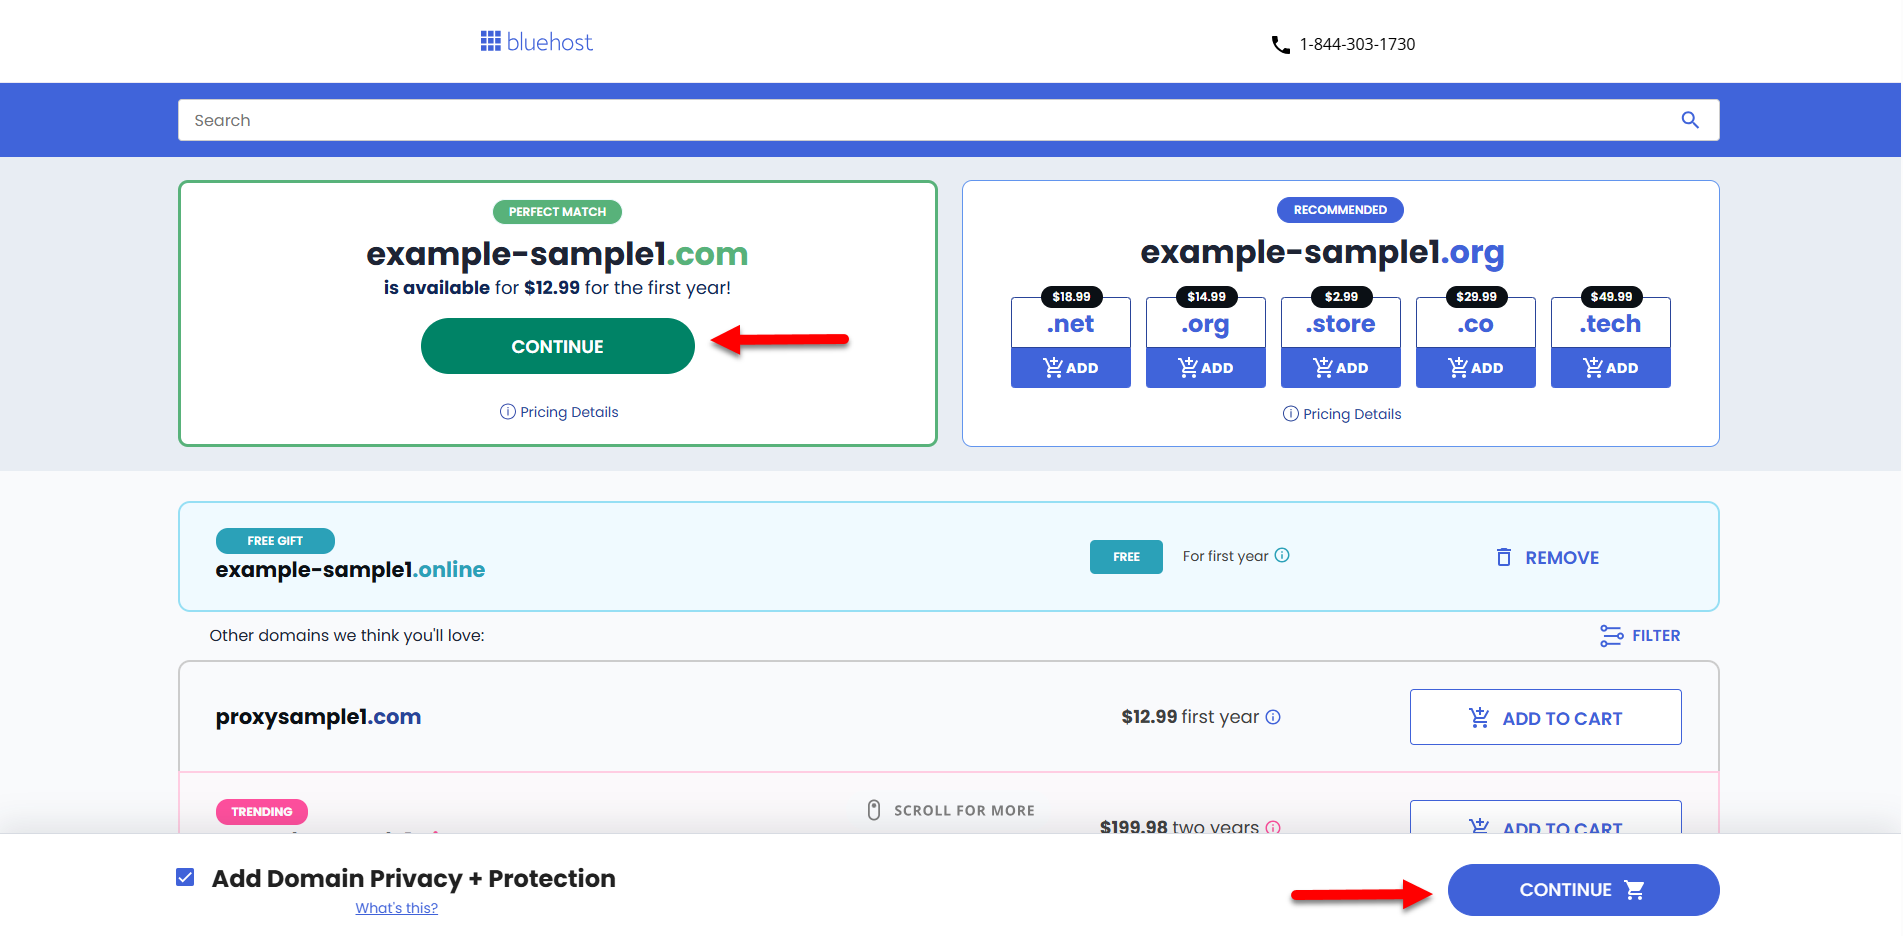Open the FILTER options

click(x=1640, y=636)
